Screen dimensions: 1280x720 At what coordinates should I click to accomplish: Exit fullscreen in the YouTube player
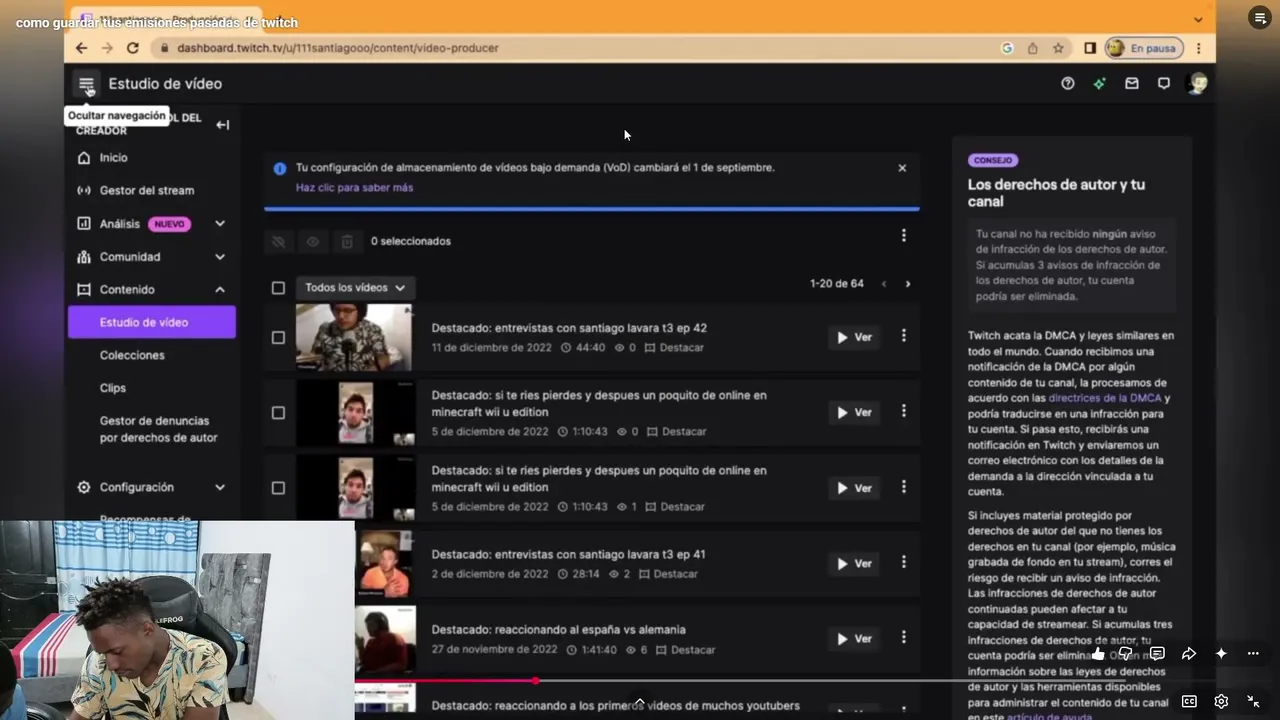1253,701
